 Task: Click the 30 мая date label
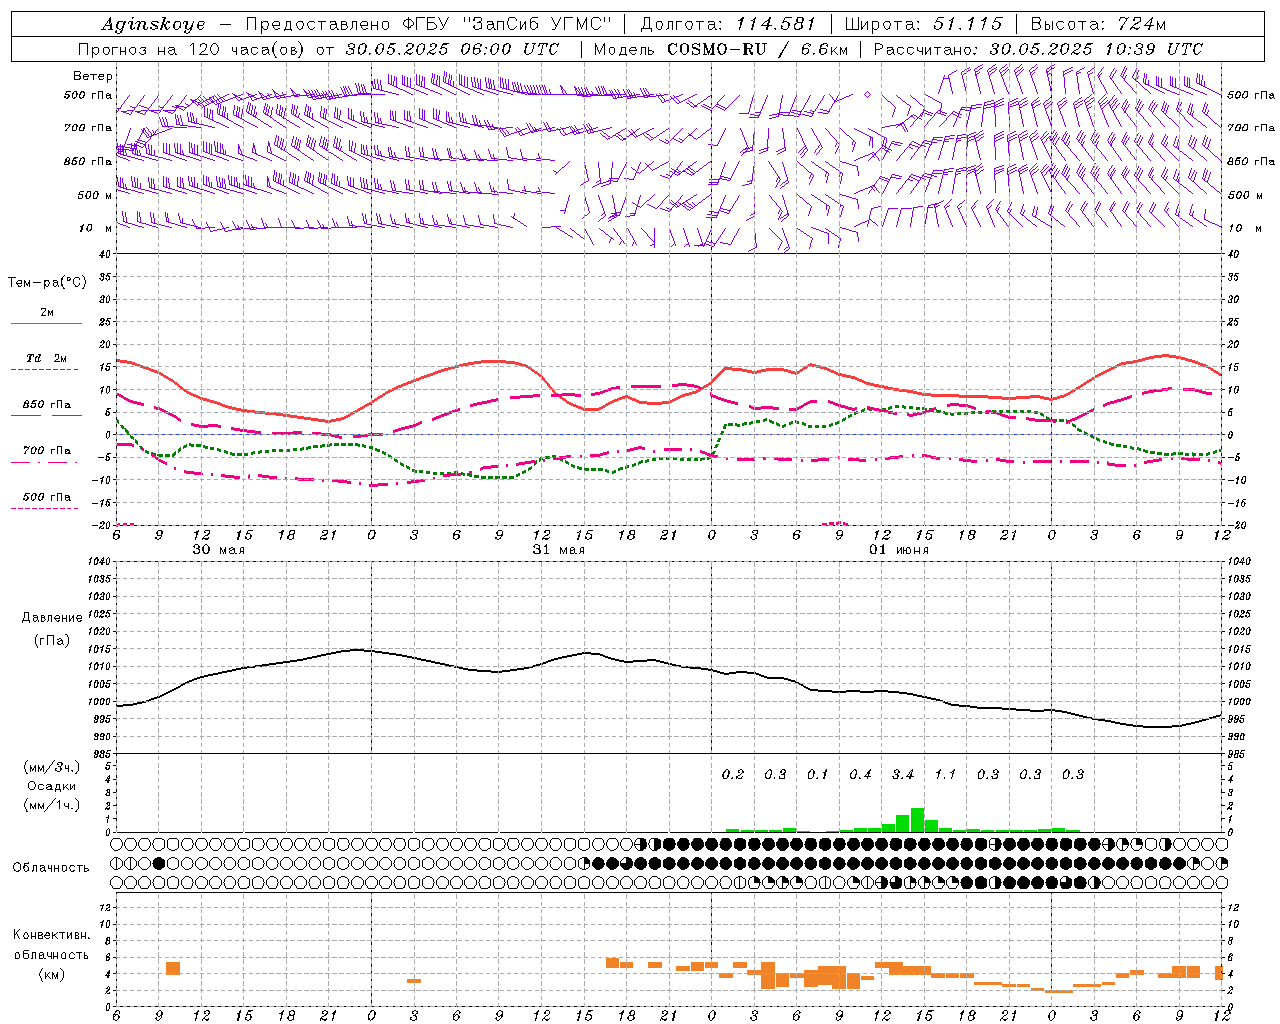point(218,550)
